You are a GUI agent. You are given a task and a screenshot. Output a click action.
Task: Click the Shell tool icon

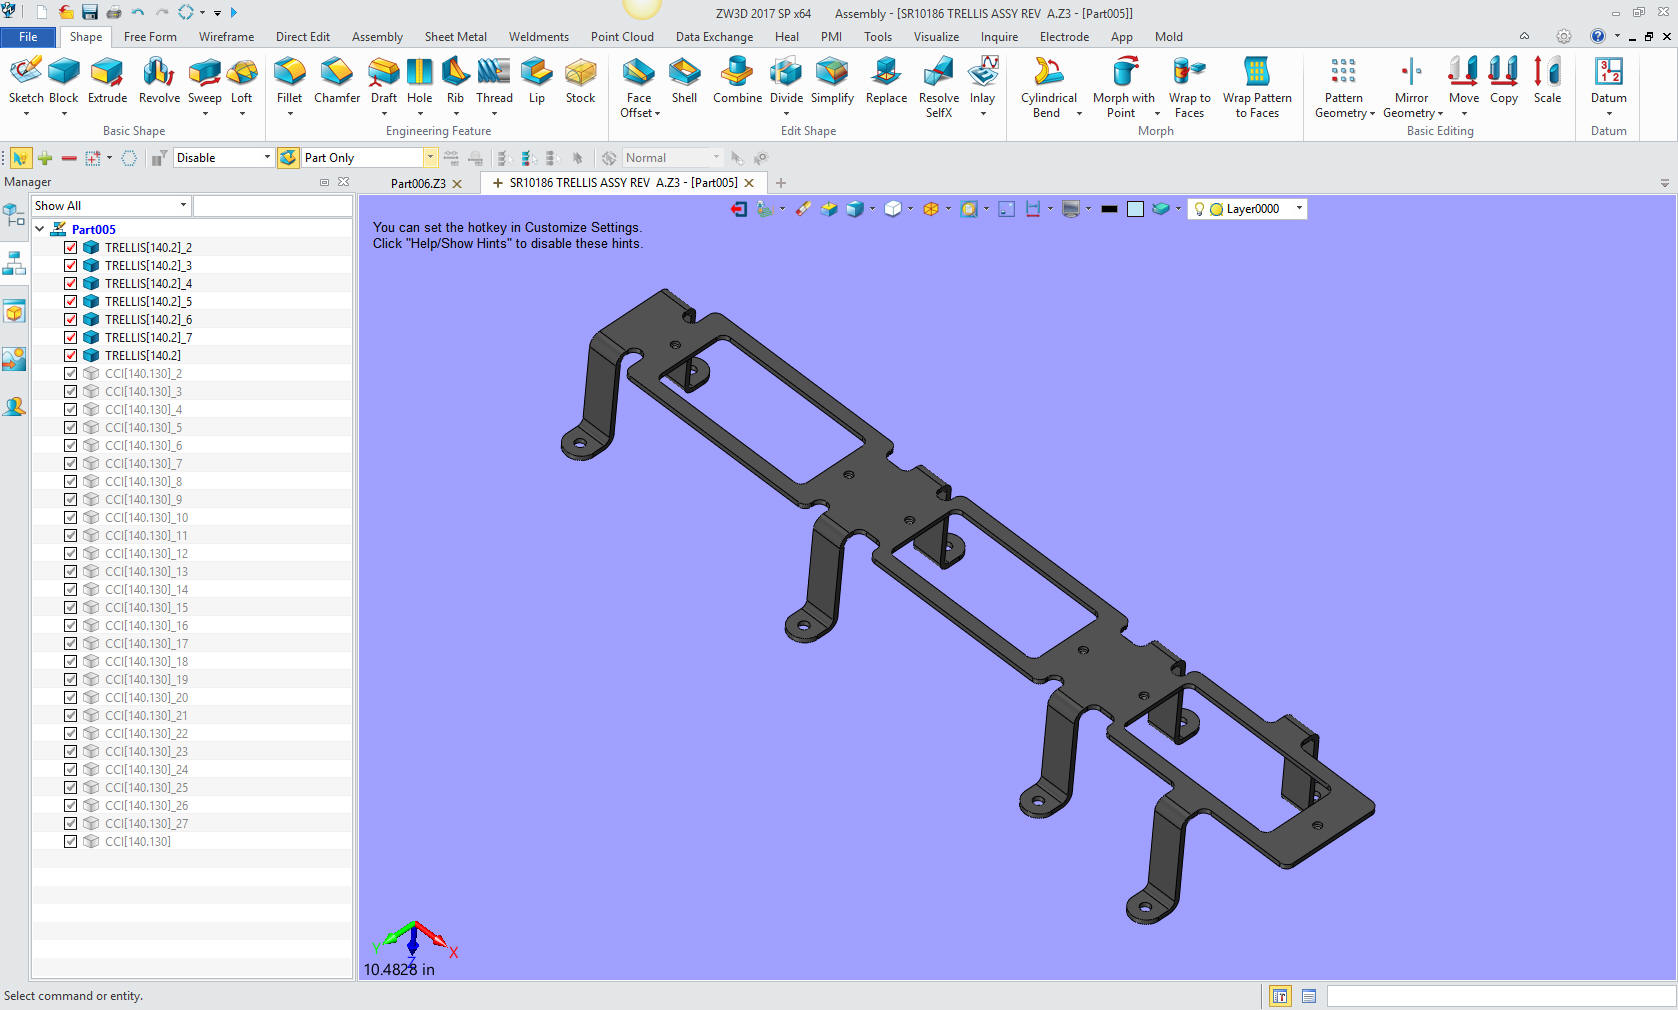tap(684, 72)
